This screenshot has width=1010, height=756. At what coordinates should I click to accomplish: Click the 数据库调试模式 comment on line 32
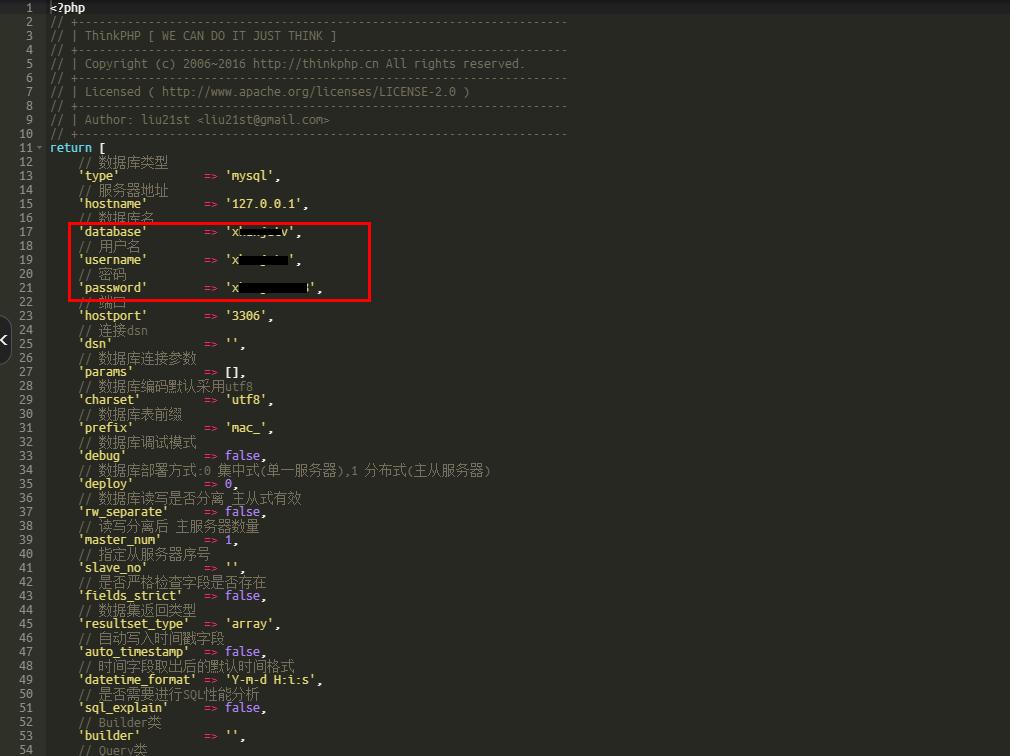pyautogui.click(x=138, y=442)
